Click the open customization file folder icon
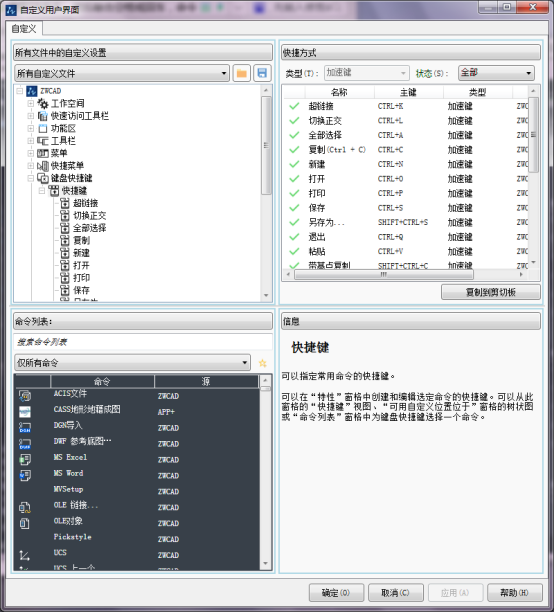The image size is (554, 612). 242,73
